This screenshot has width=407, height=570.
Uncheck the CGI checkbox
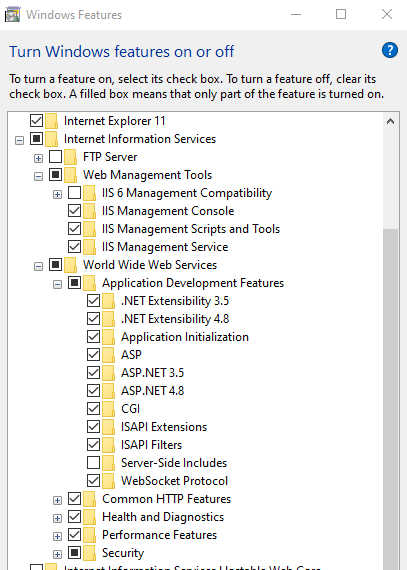tap(93, 409)
